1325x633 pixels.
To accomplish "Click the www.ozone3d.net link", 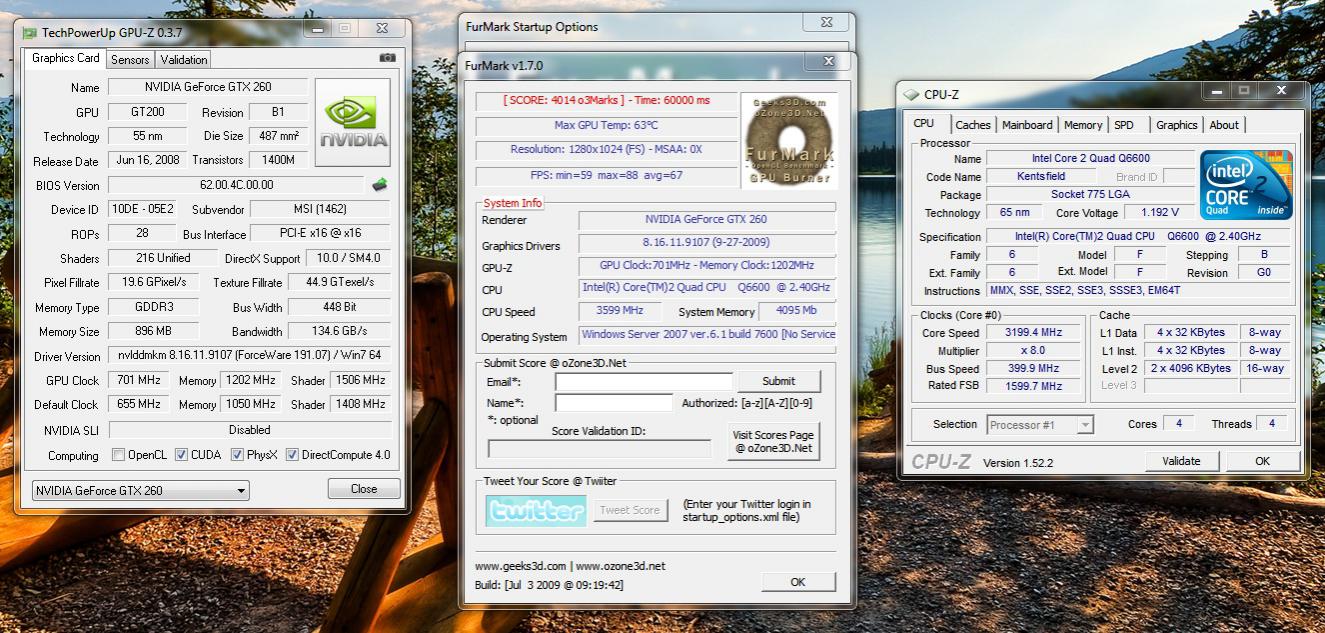I will pyautogui.click(x=620, y=566).
